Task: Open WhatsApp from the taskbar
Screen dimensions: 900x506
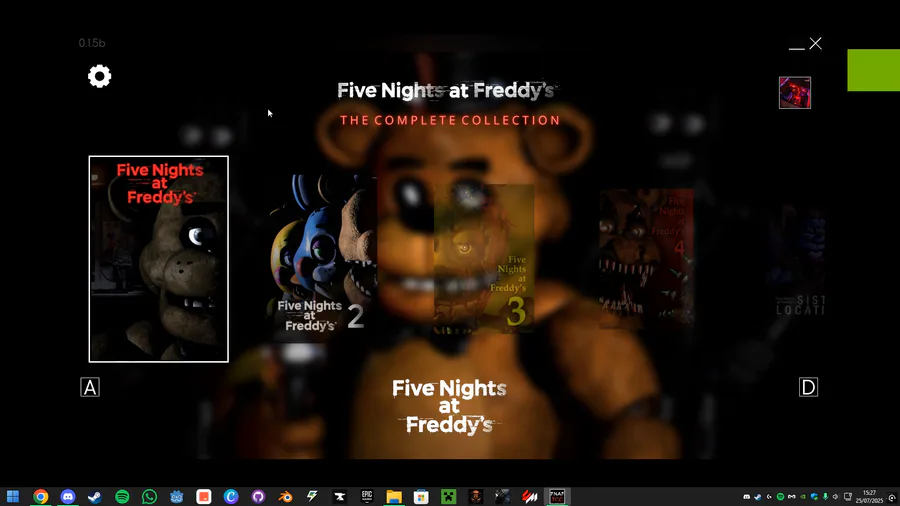Action: 149,496
